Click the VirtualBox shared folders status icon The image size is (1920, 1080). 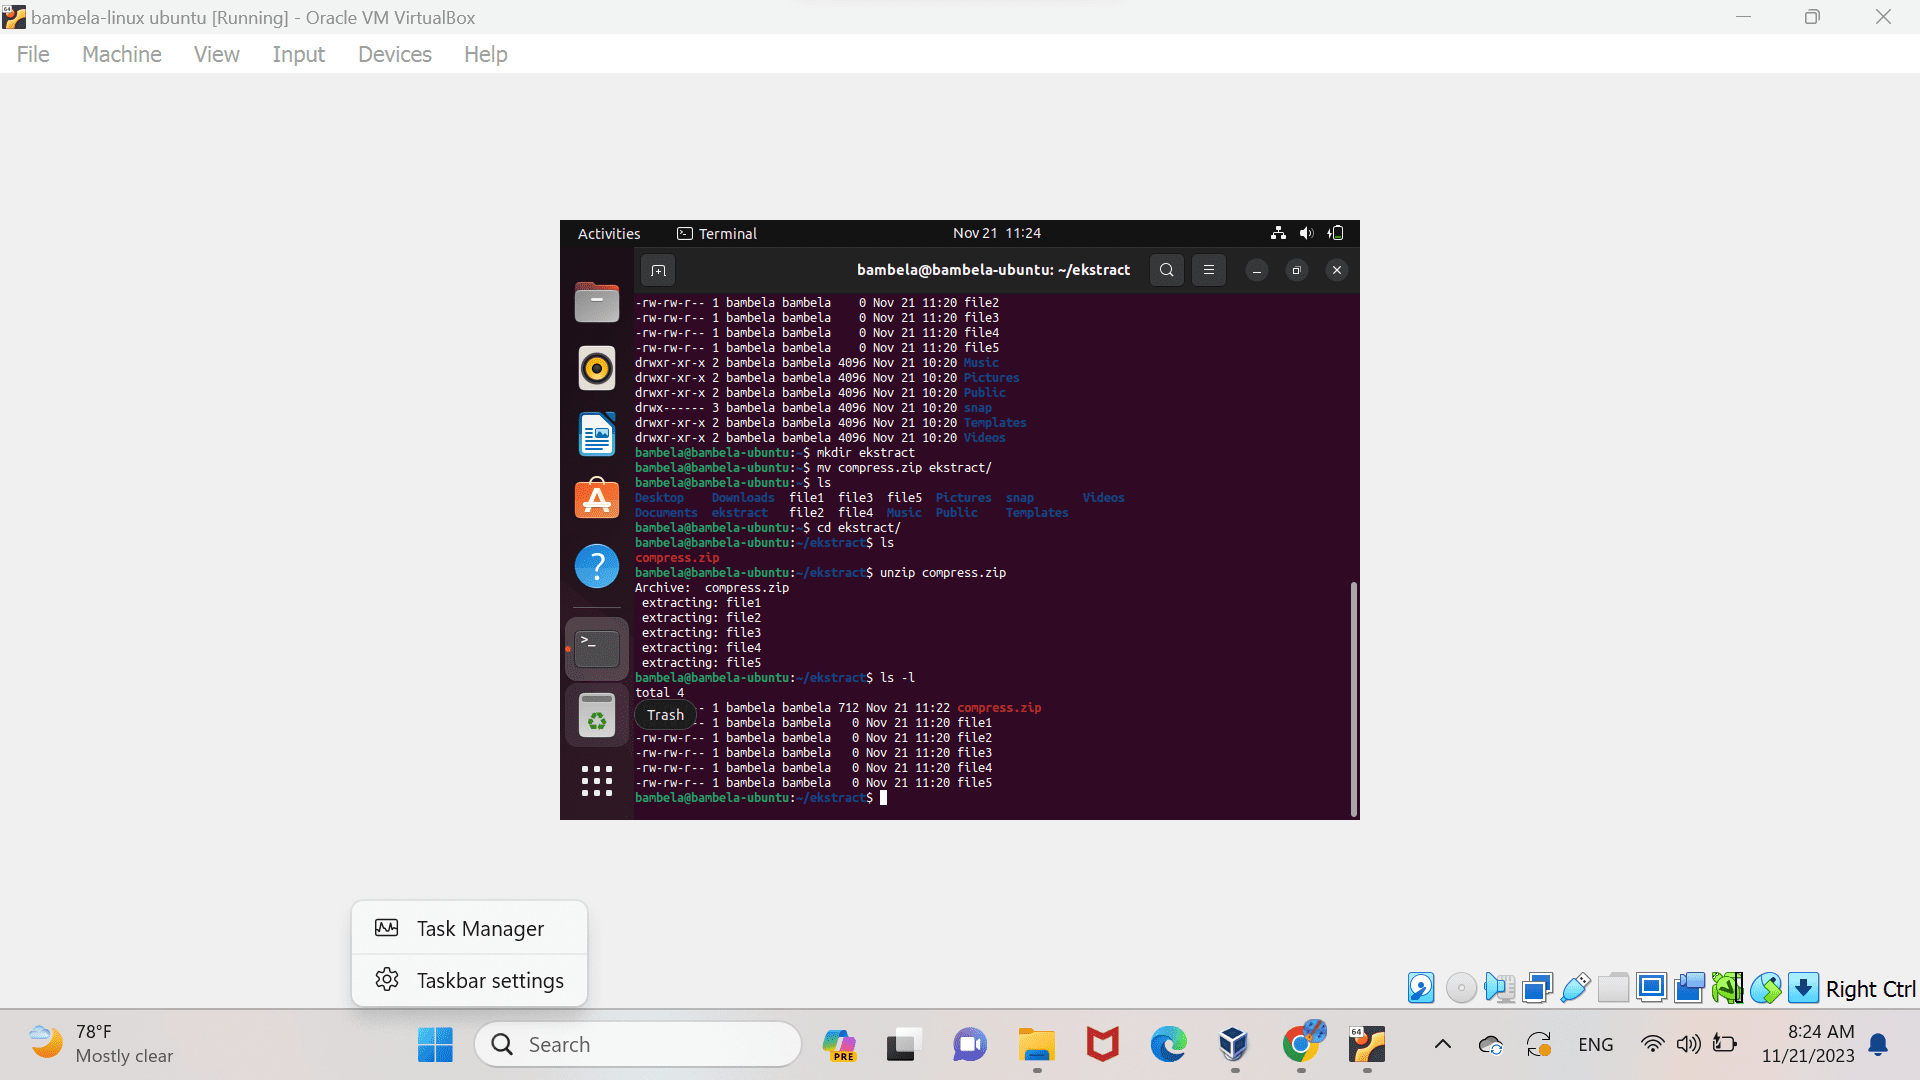point(1613,988)
